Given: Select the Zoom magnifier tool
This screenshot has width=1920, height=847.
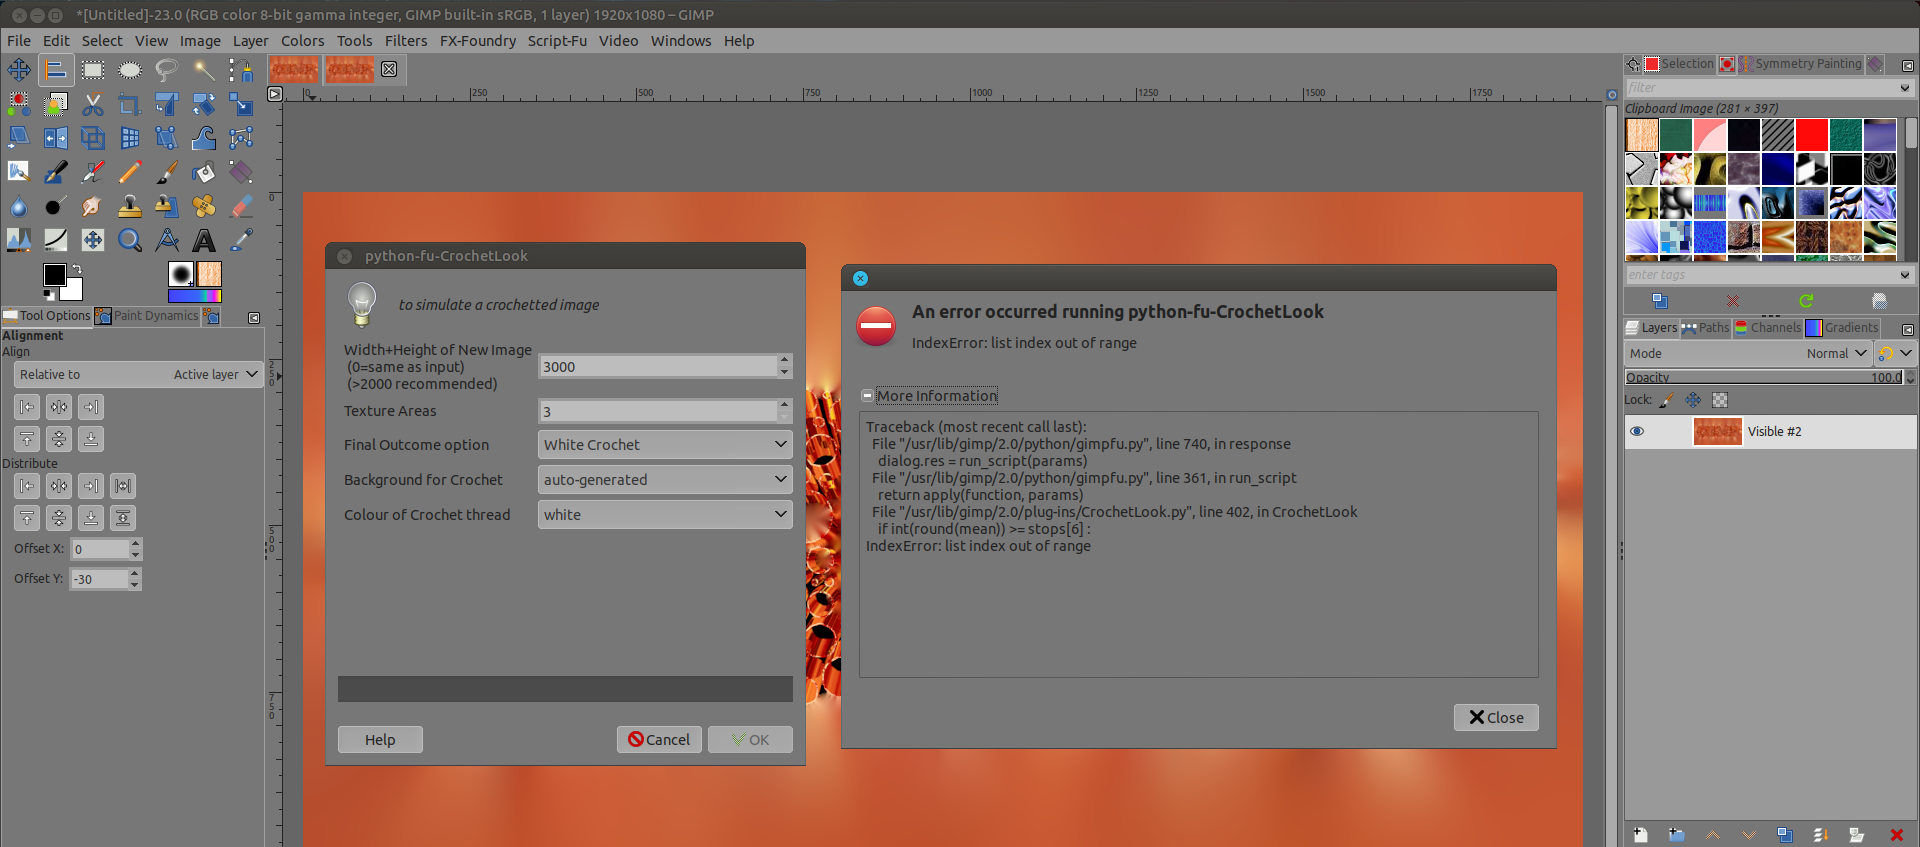Looking at the screenshot, I should coord(130,240).
